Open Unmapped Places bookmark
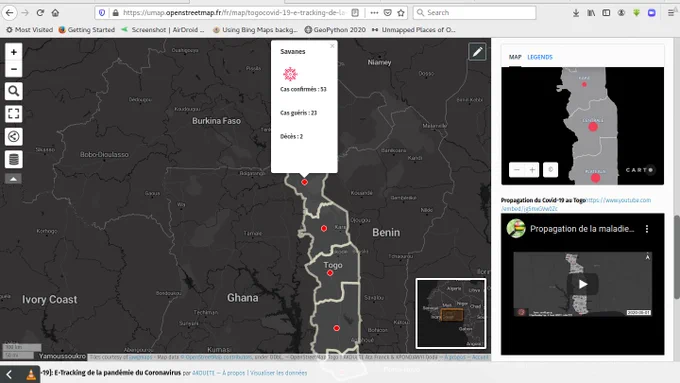 413,29
